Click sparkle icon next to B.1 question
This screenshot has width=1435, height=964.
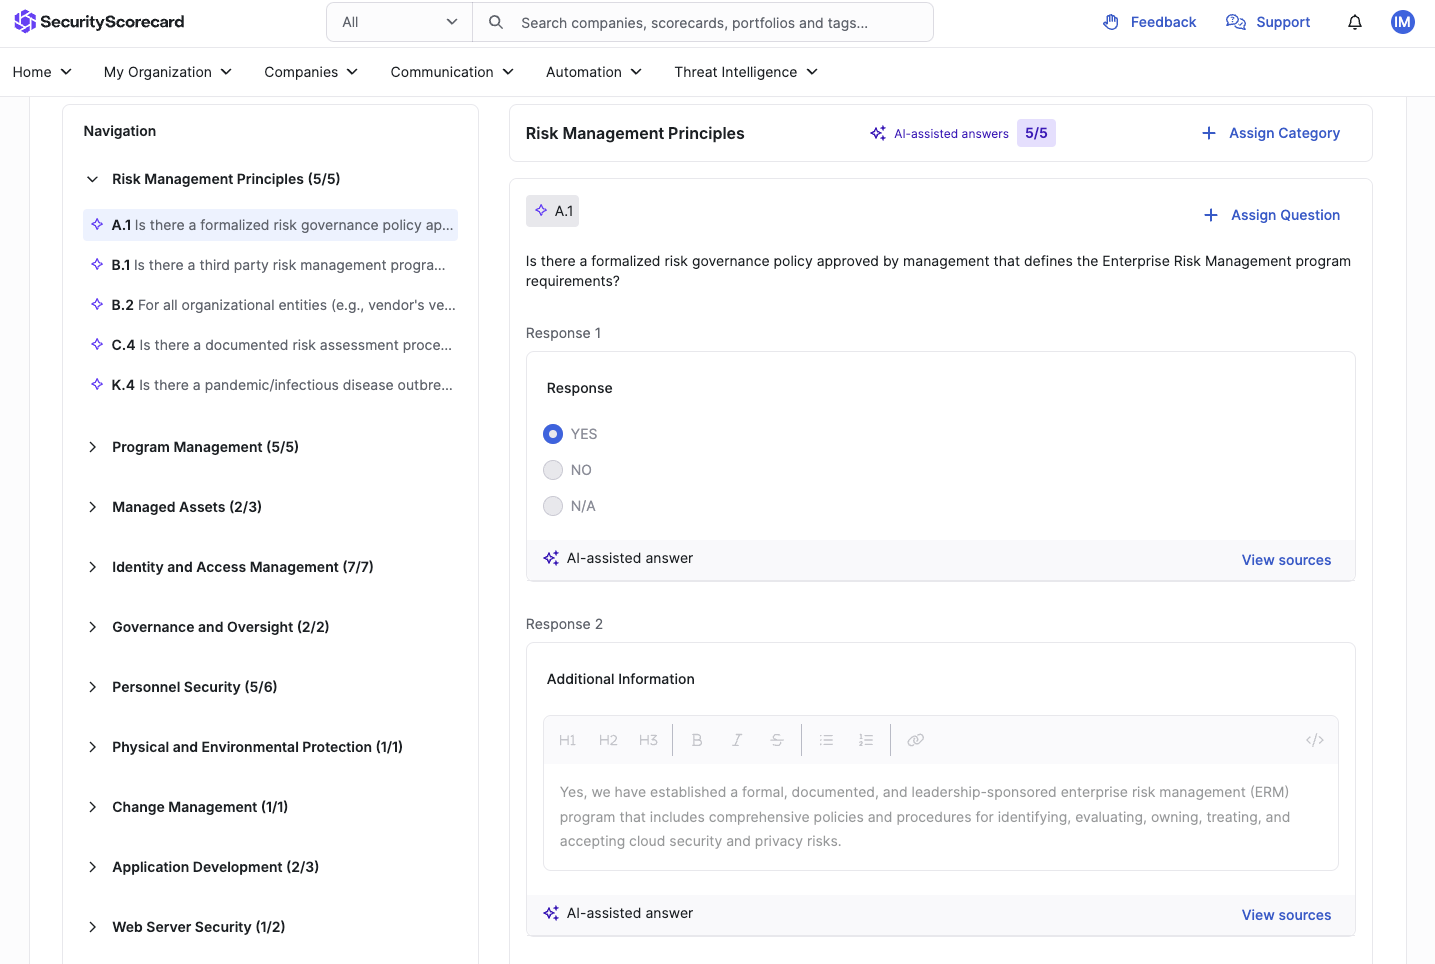coord(97,264)
